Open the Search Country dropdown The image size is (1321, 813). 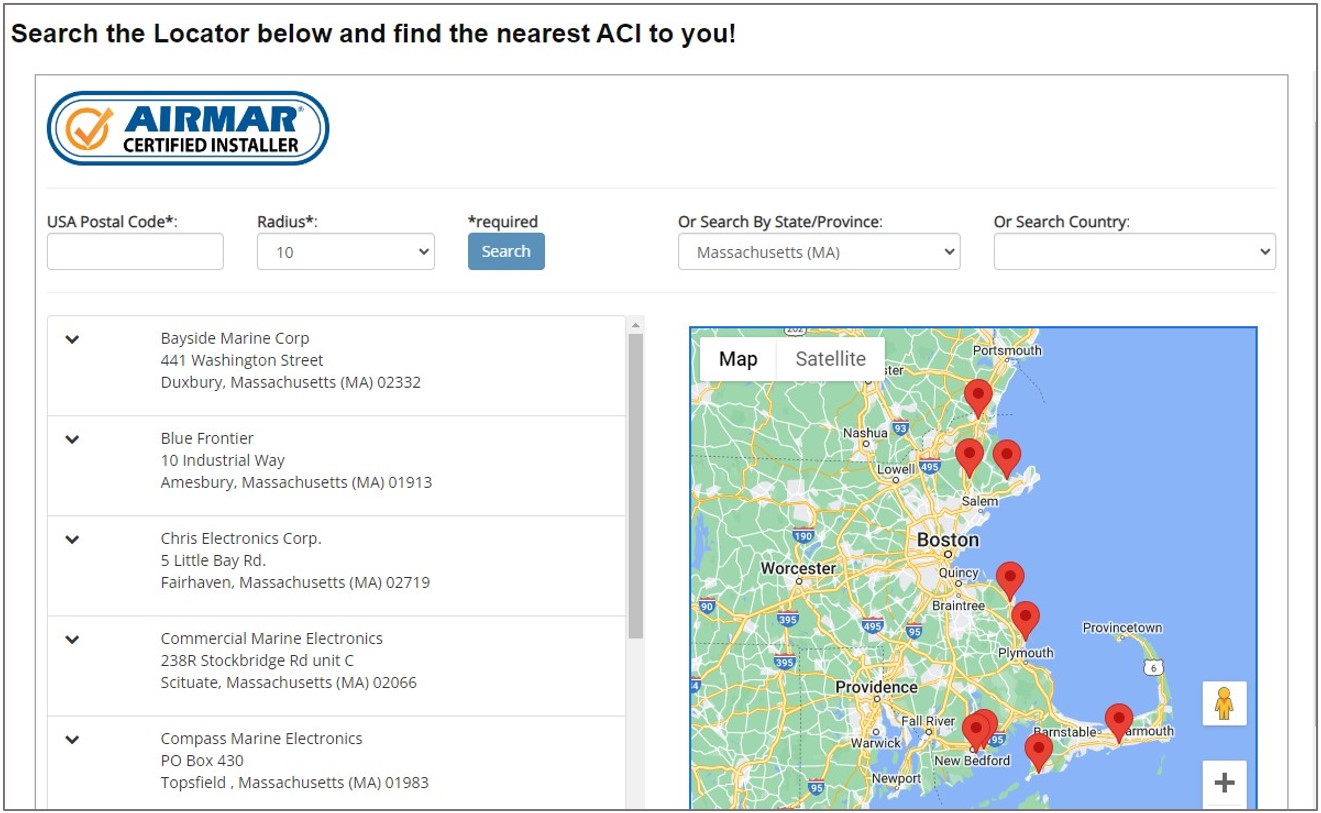point(1135,251)
